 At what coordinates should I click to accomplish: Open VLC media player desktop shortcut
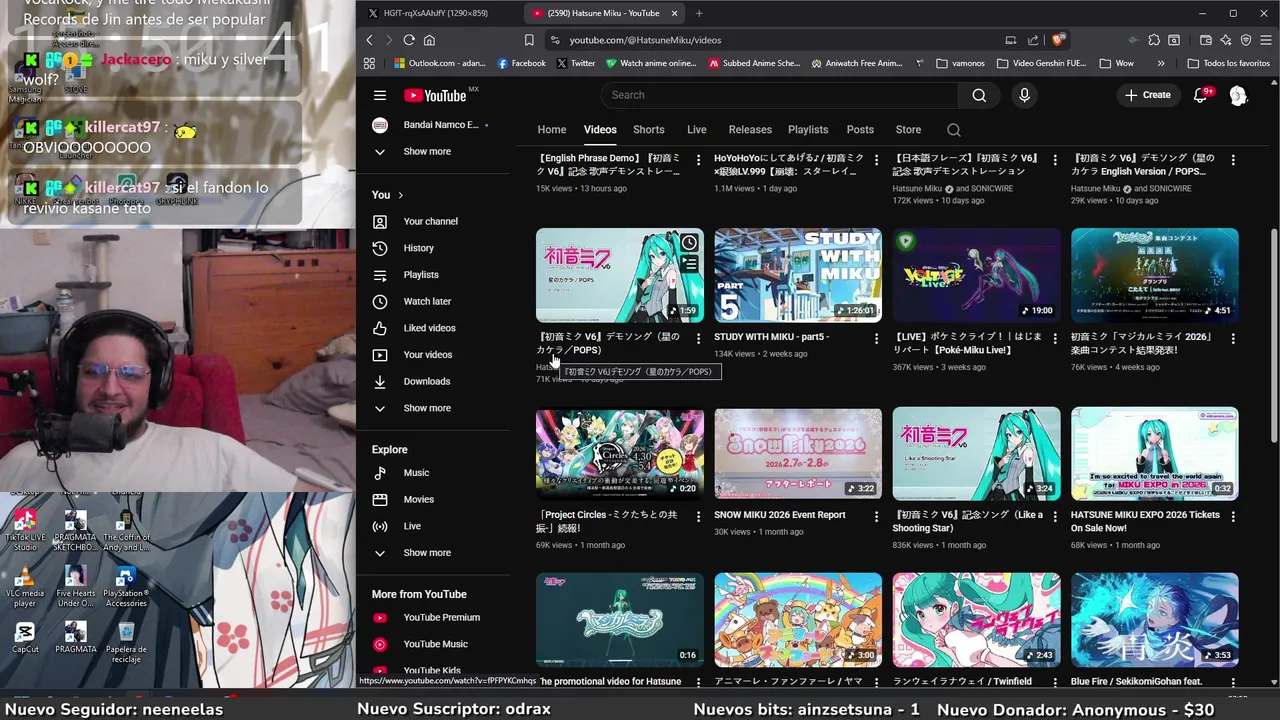[x=25, y=586]
